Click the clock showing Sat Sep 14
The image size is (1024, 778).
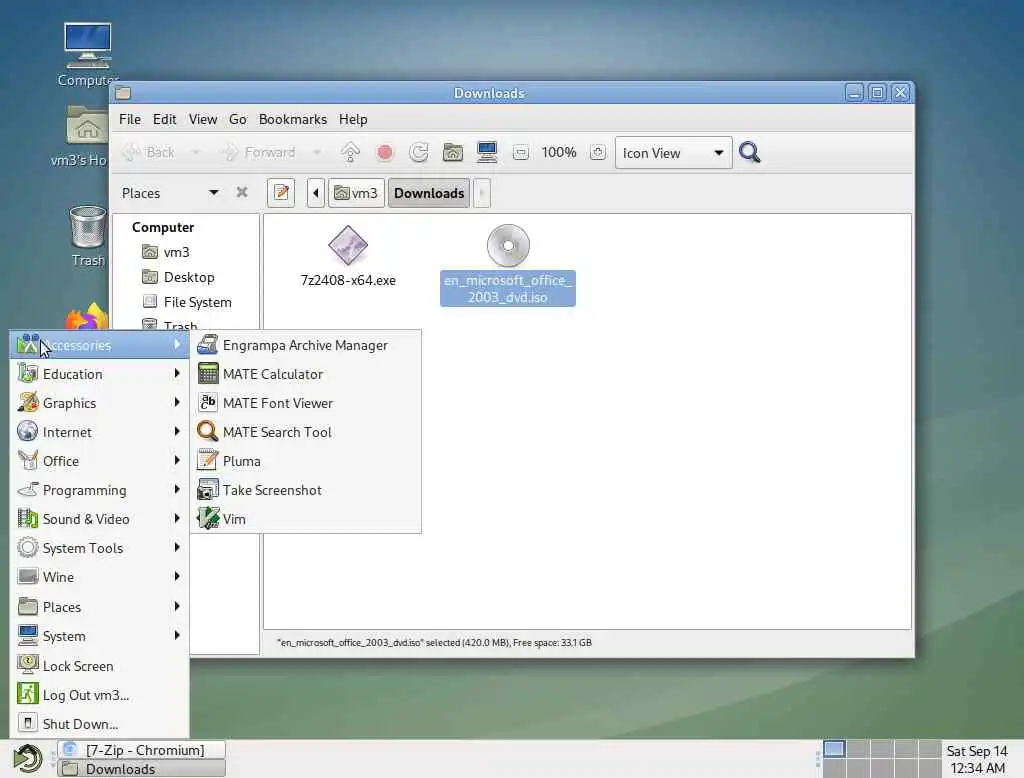pyautogui.click(x=977, y=759)
